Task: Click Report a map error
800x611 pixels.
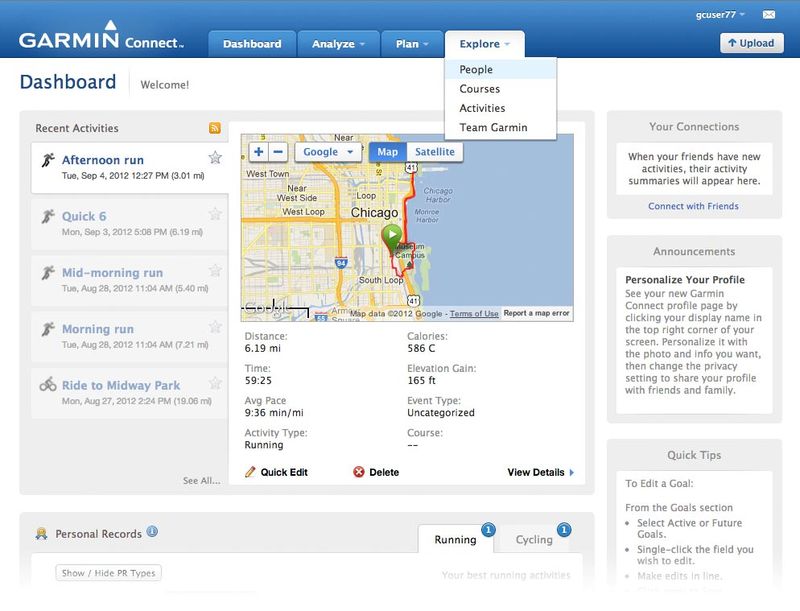Action: pos(536,313)
